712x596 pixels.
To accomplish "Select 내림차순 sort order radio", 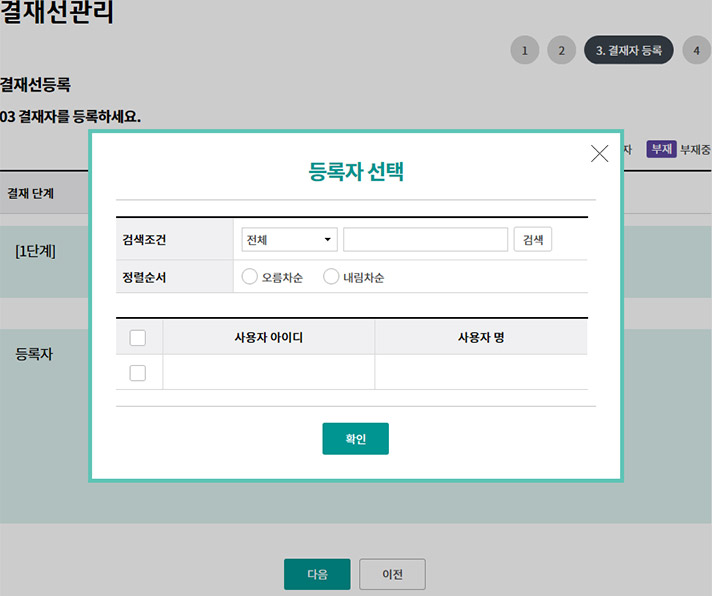I will [331, 277].
